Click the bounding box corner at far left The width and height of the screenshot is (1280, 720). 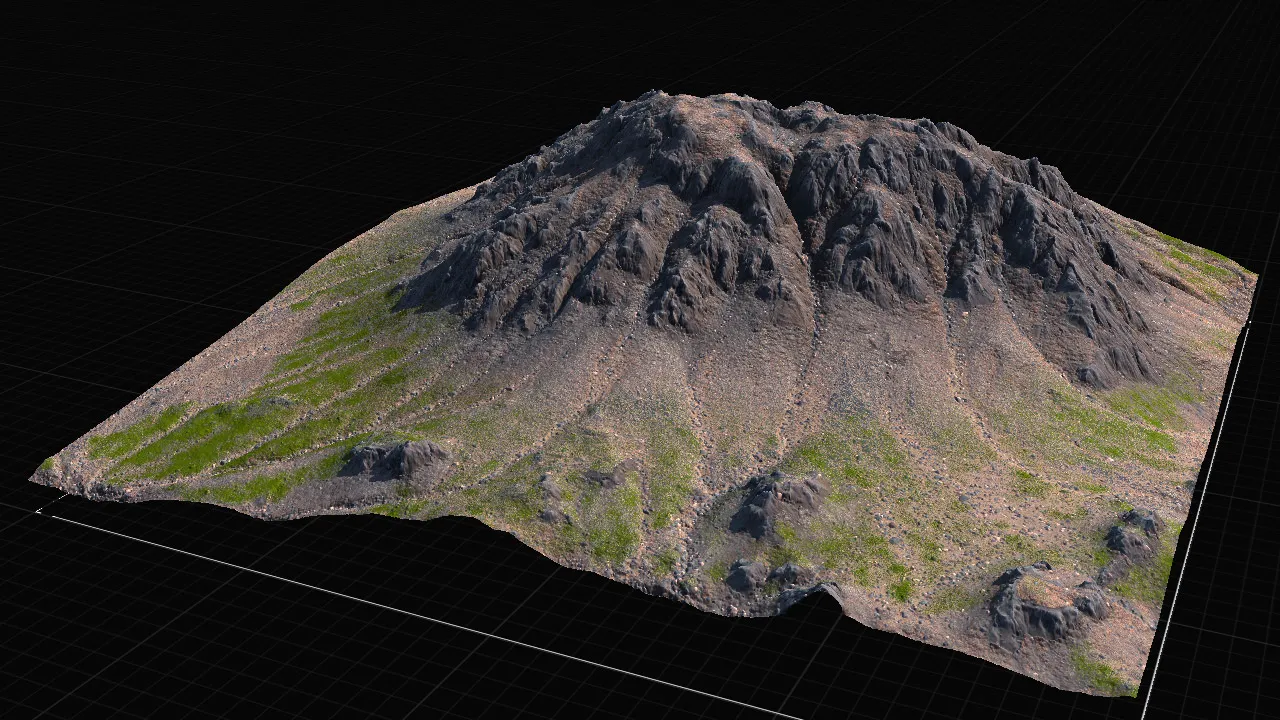click(x=40, y=511)
